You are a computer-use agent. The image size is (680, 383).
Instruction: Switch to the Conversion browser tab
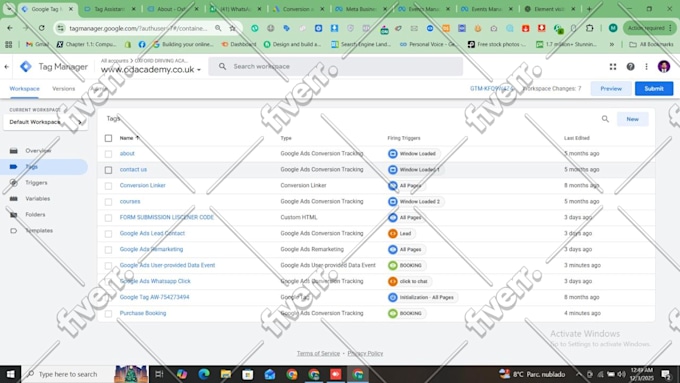298,9
